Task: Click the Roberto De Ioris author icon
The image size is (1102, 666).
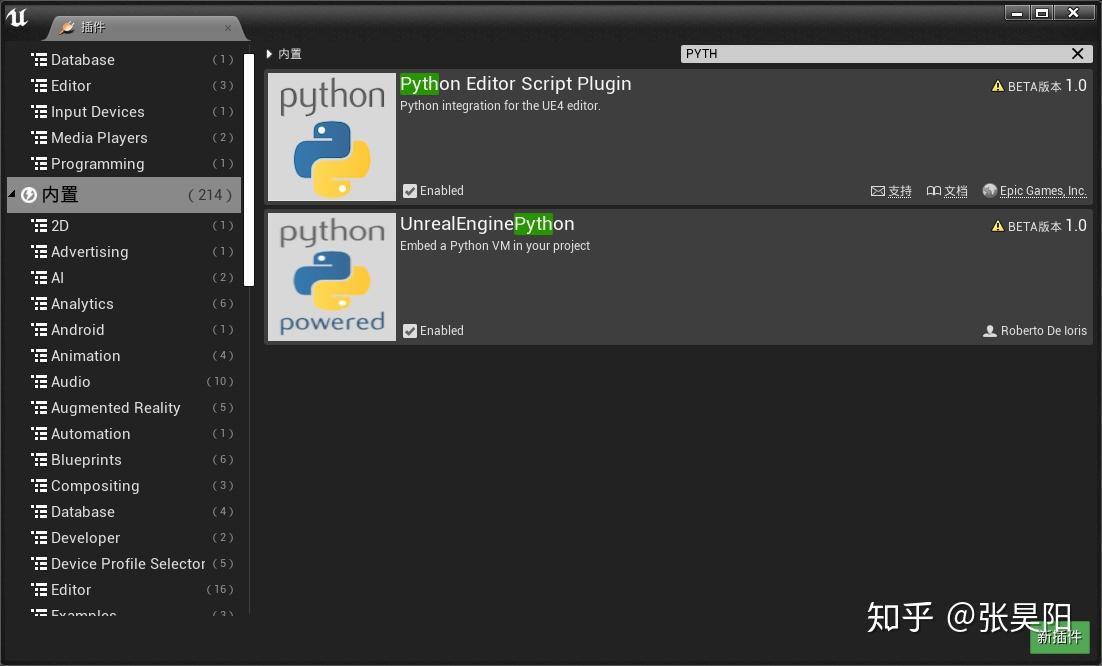Action: [x=990, y=331]
